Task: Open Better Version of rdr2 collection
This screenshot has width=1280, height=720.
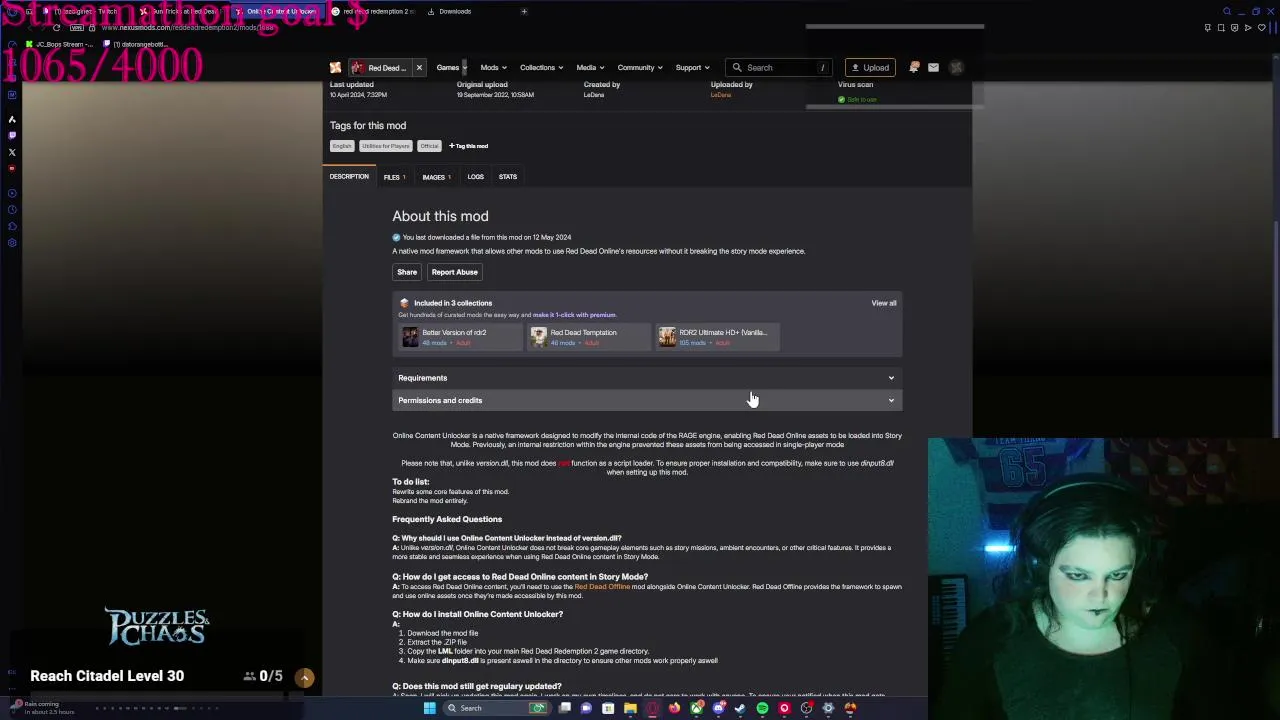Action: point(460,337)
